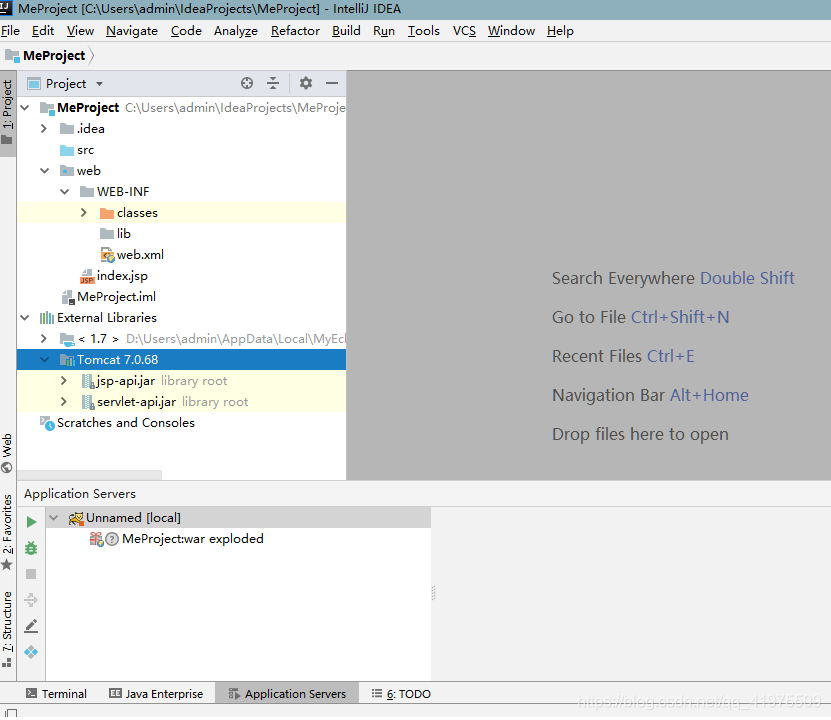
Task: Collapse the web folder
Action: pyautogui.click(x=45, y=171)
